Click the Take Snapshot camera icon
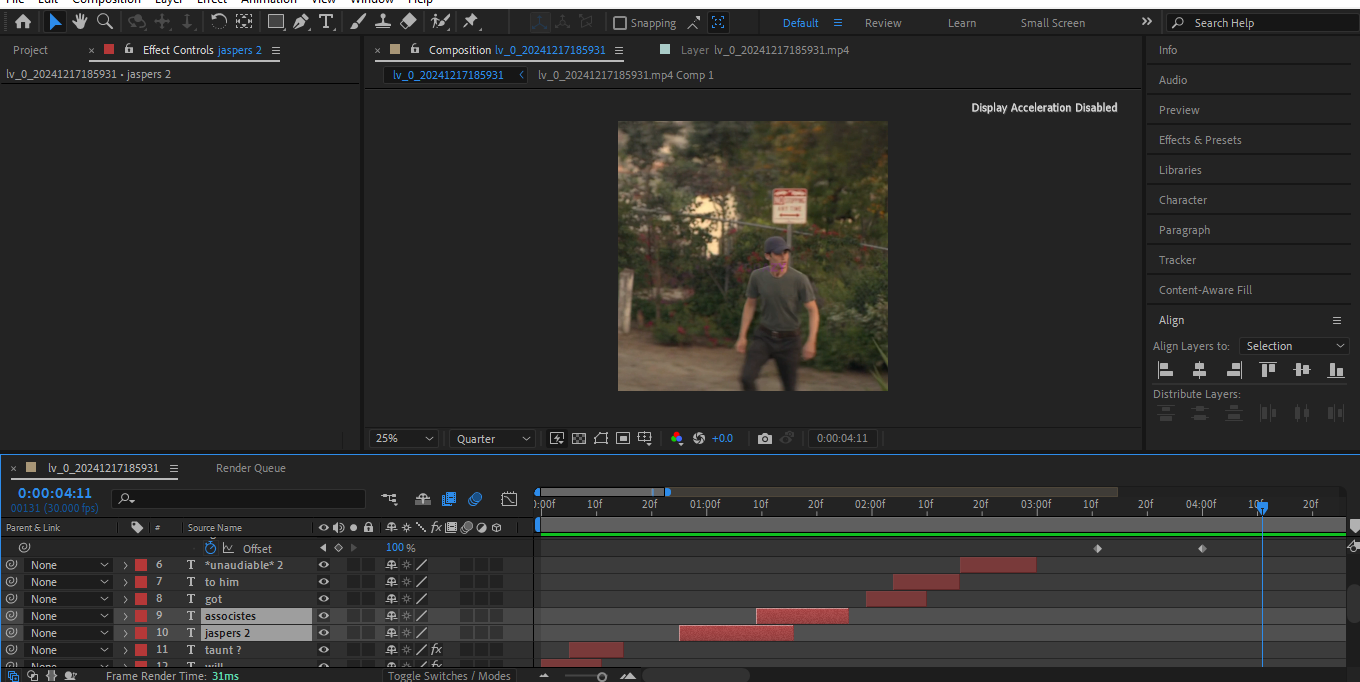The height and width of the screenshot is (682, 1360). (765, 438)
